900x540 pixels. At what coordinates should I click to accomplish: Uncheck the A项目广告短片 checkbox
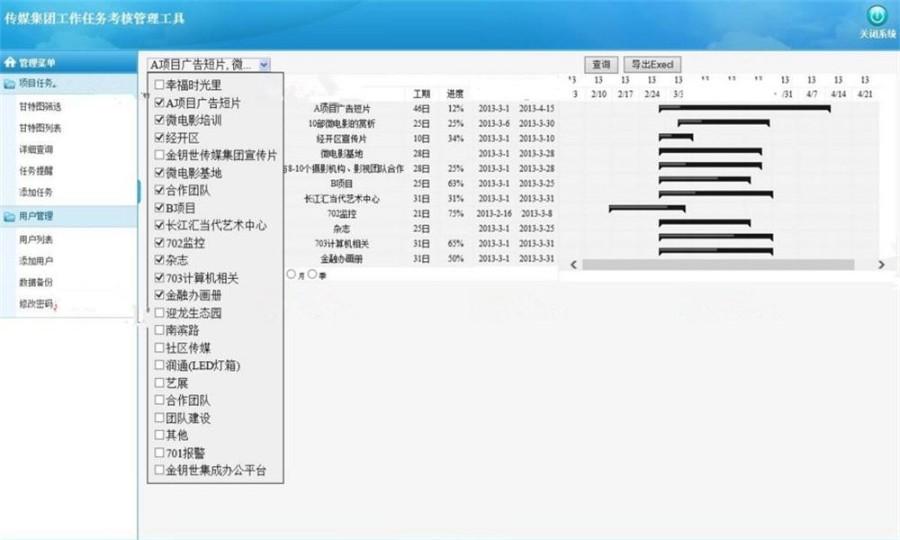[x=159, y=102]
